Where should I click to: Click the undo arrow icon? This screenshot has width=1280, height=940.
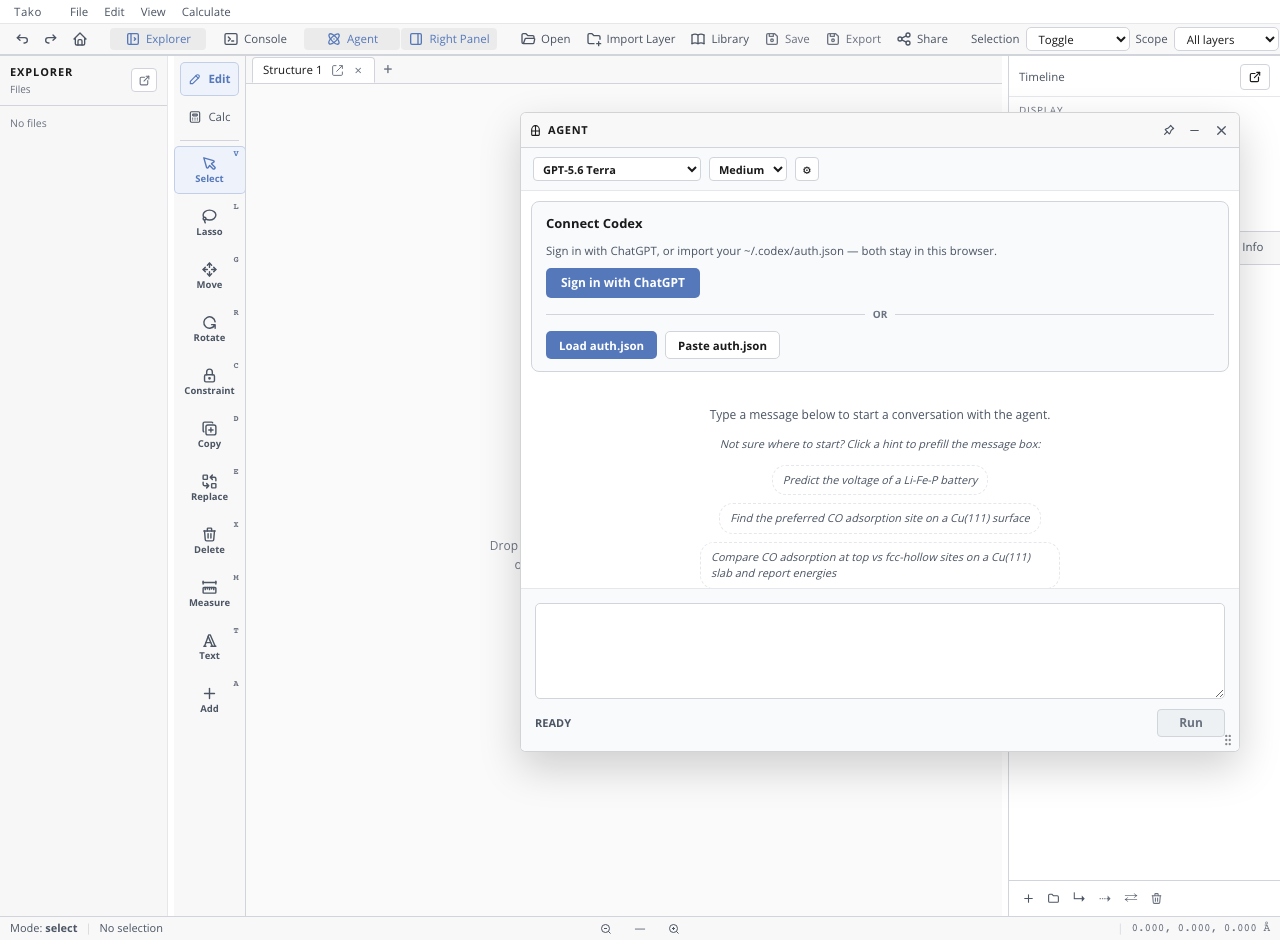click(22, 39)
